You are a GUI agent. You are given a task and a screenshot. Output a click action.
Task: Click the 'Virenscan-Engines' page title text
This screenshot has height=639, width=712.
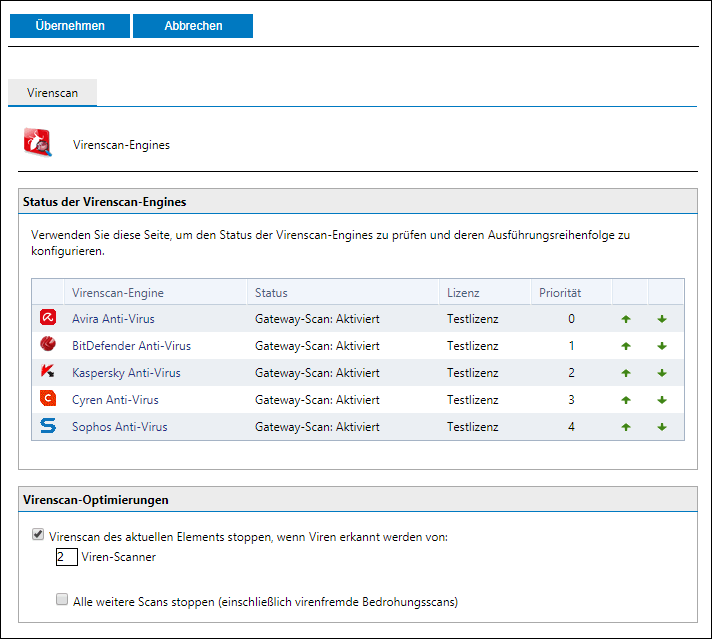[x=121, y=145]
